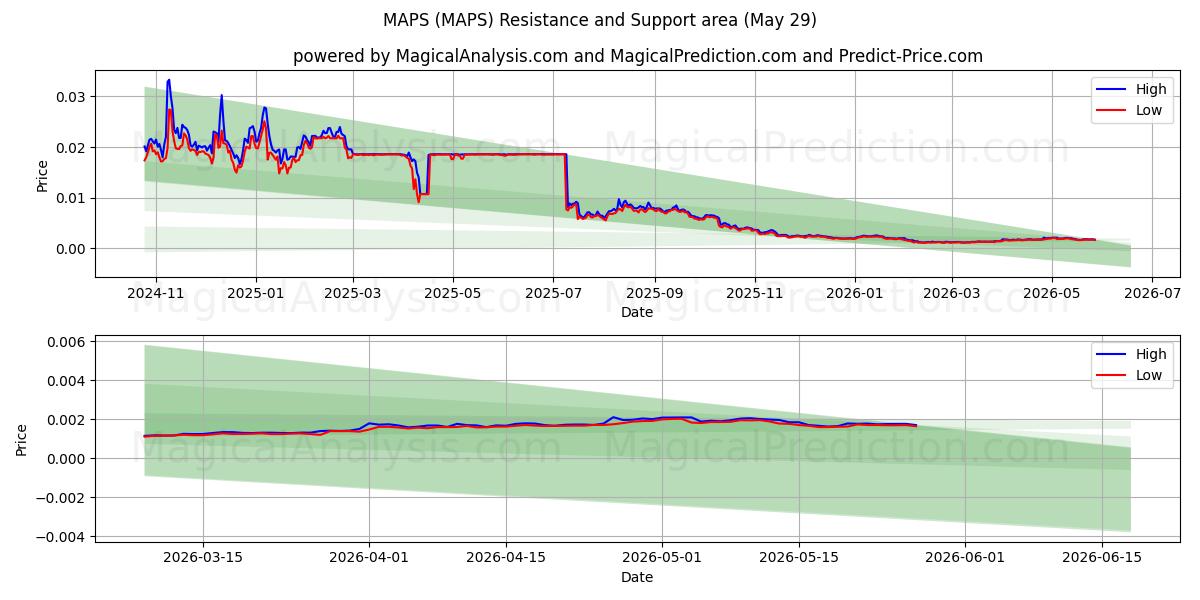Click the November 2024 price spike peak in top chart
Image resolution: width=1200 pixels, height=600 pixels.
pyautogui.click(x=168, y=80)
